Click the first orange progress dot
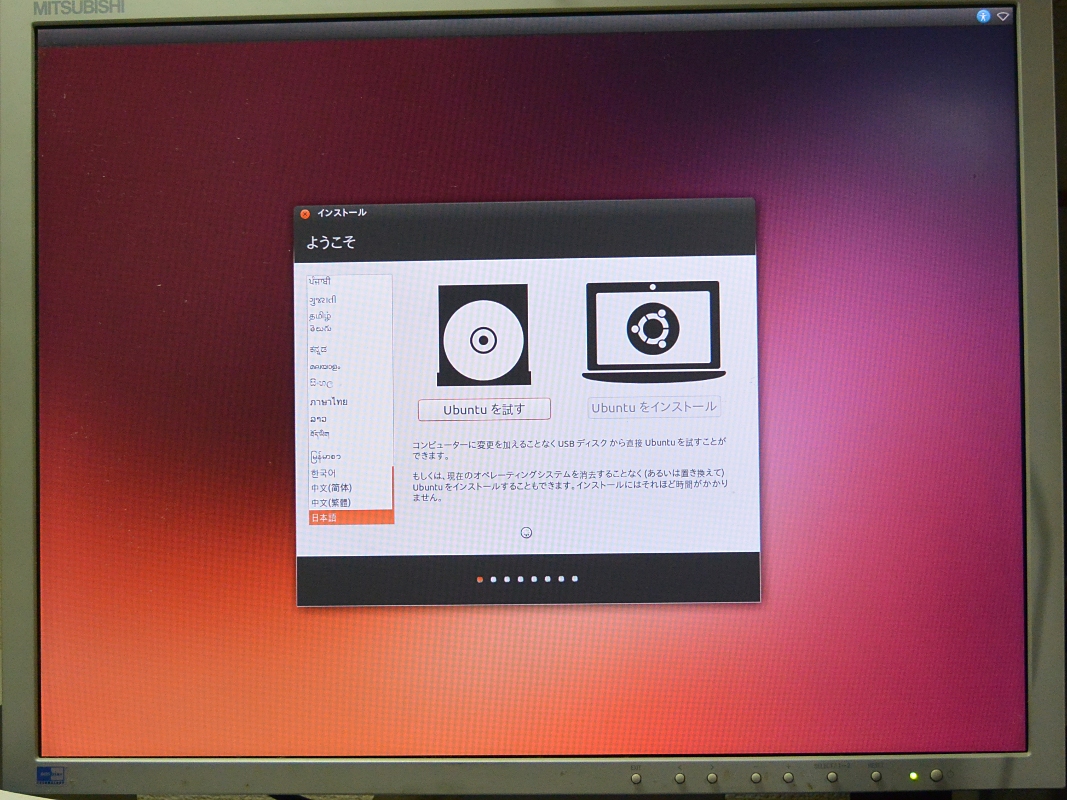 pos(480,579)
